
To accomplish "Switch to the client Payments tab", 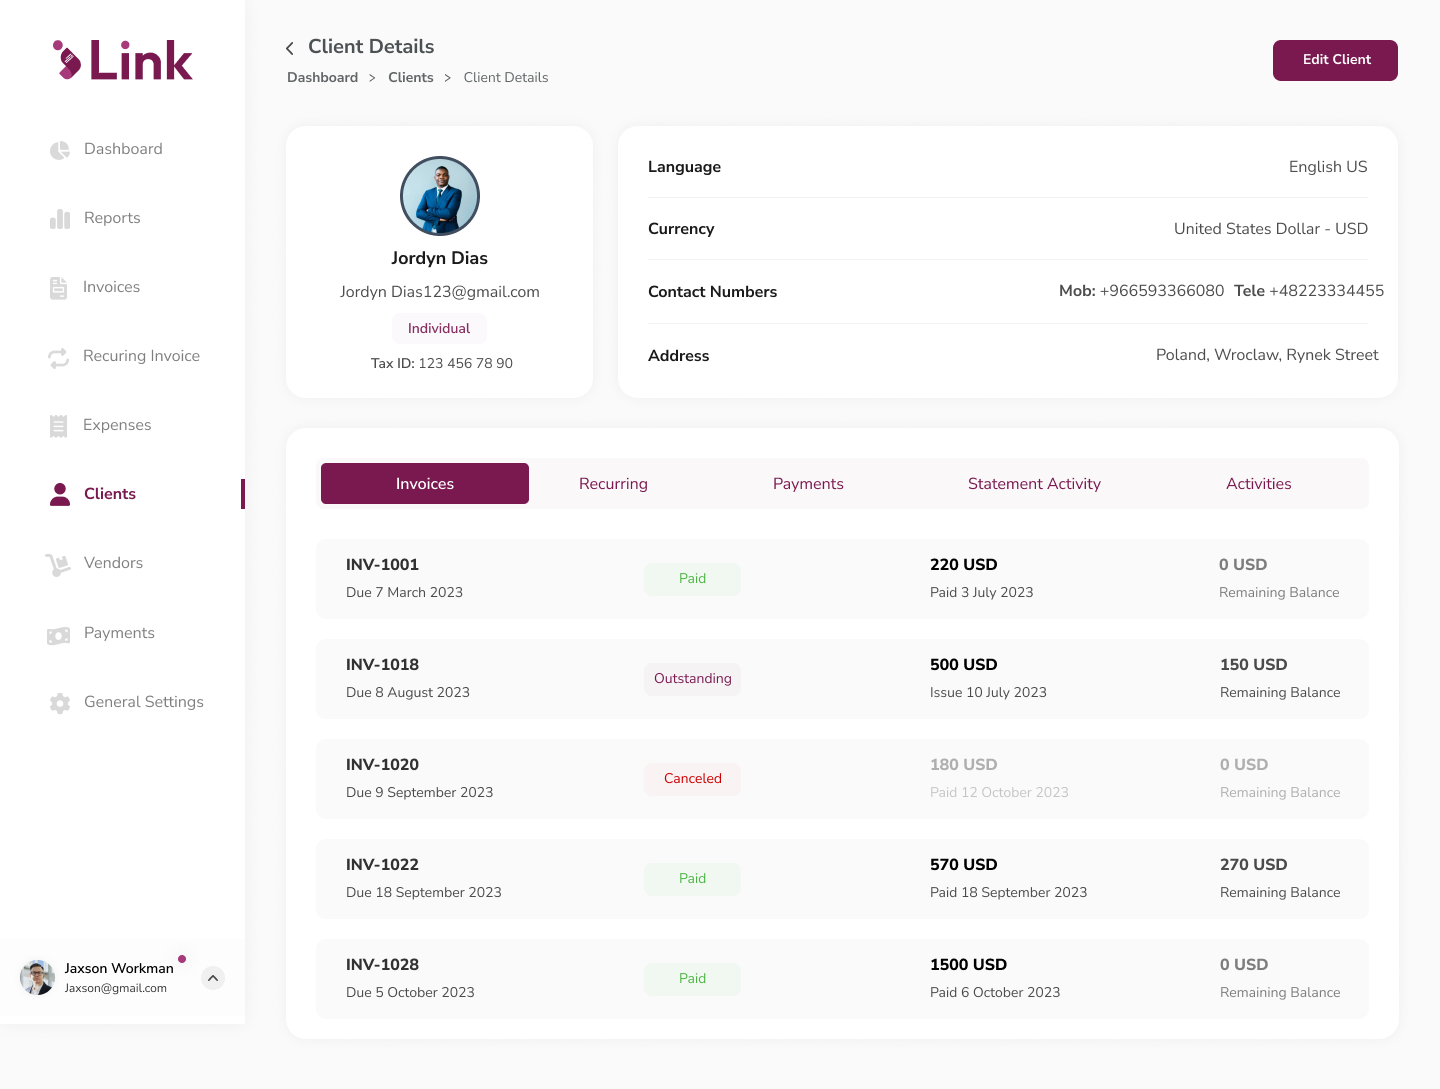I will click(808, 484).
